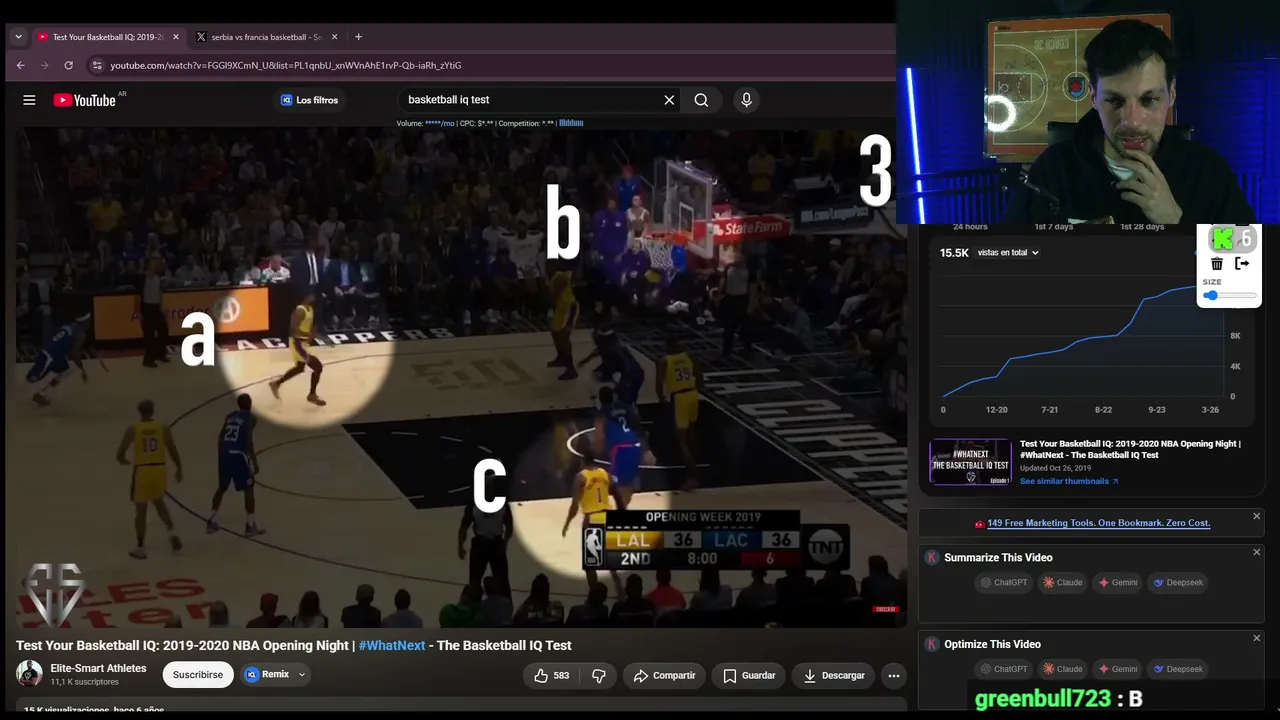The height and width of the screenshot is (720, 1280).
Task: Click the trash icon in the overlay widget
Action: point(1217,263)
